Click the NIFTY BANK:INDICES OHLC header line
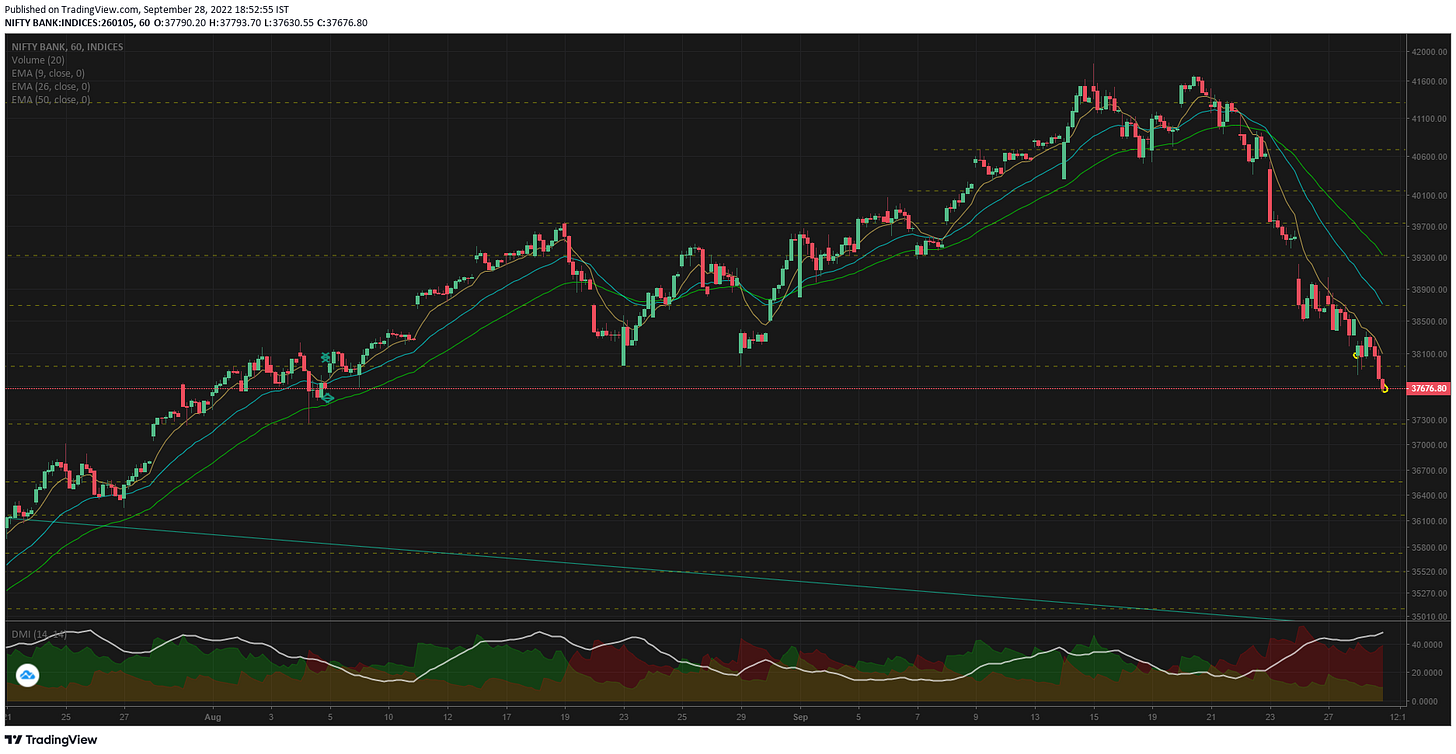 (x=186, y=22)
